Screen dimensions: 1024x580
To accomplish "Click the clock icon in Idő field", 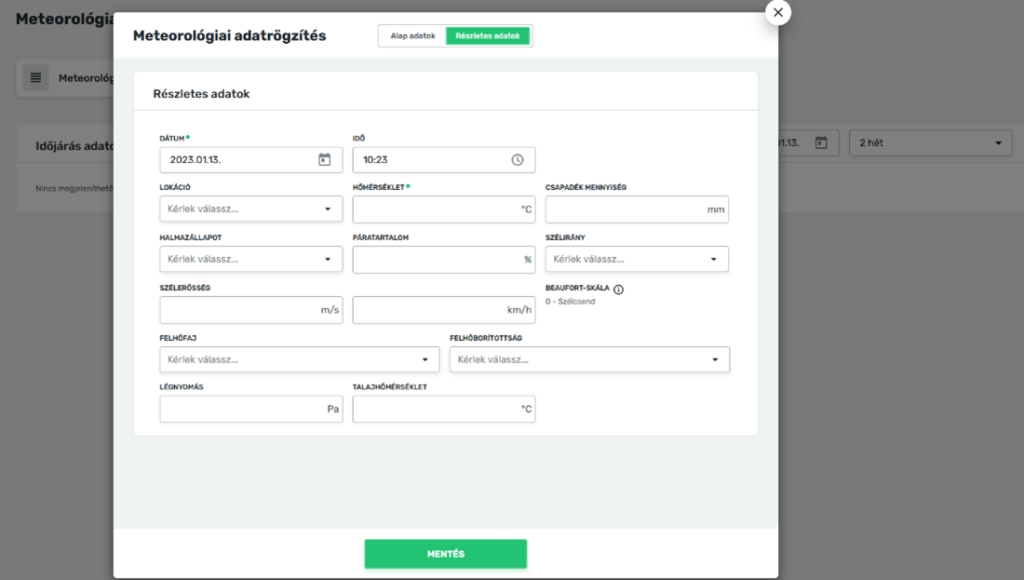I will click(x=517, y=160).
